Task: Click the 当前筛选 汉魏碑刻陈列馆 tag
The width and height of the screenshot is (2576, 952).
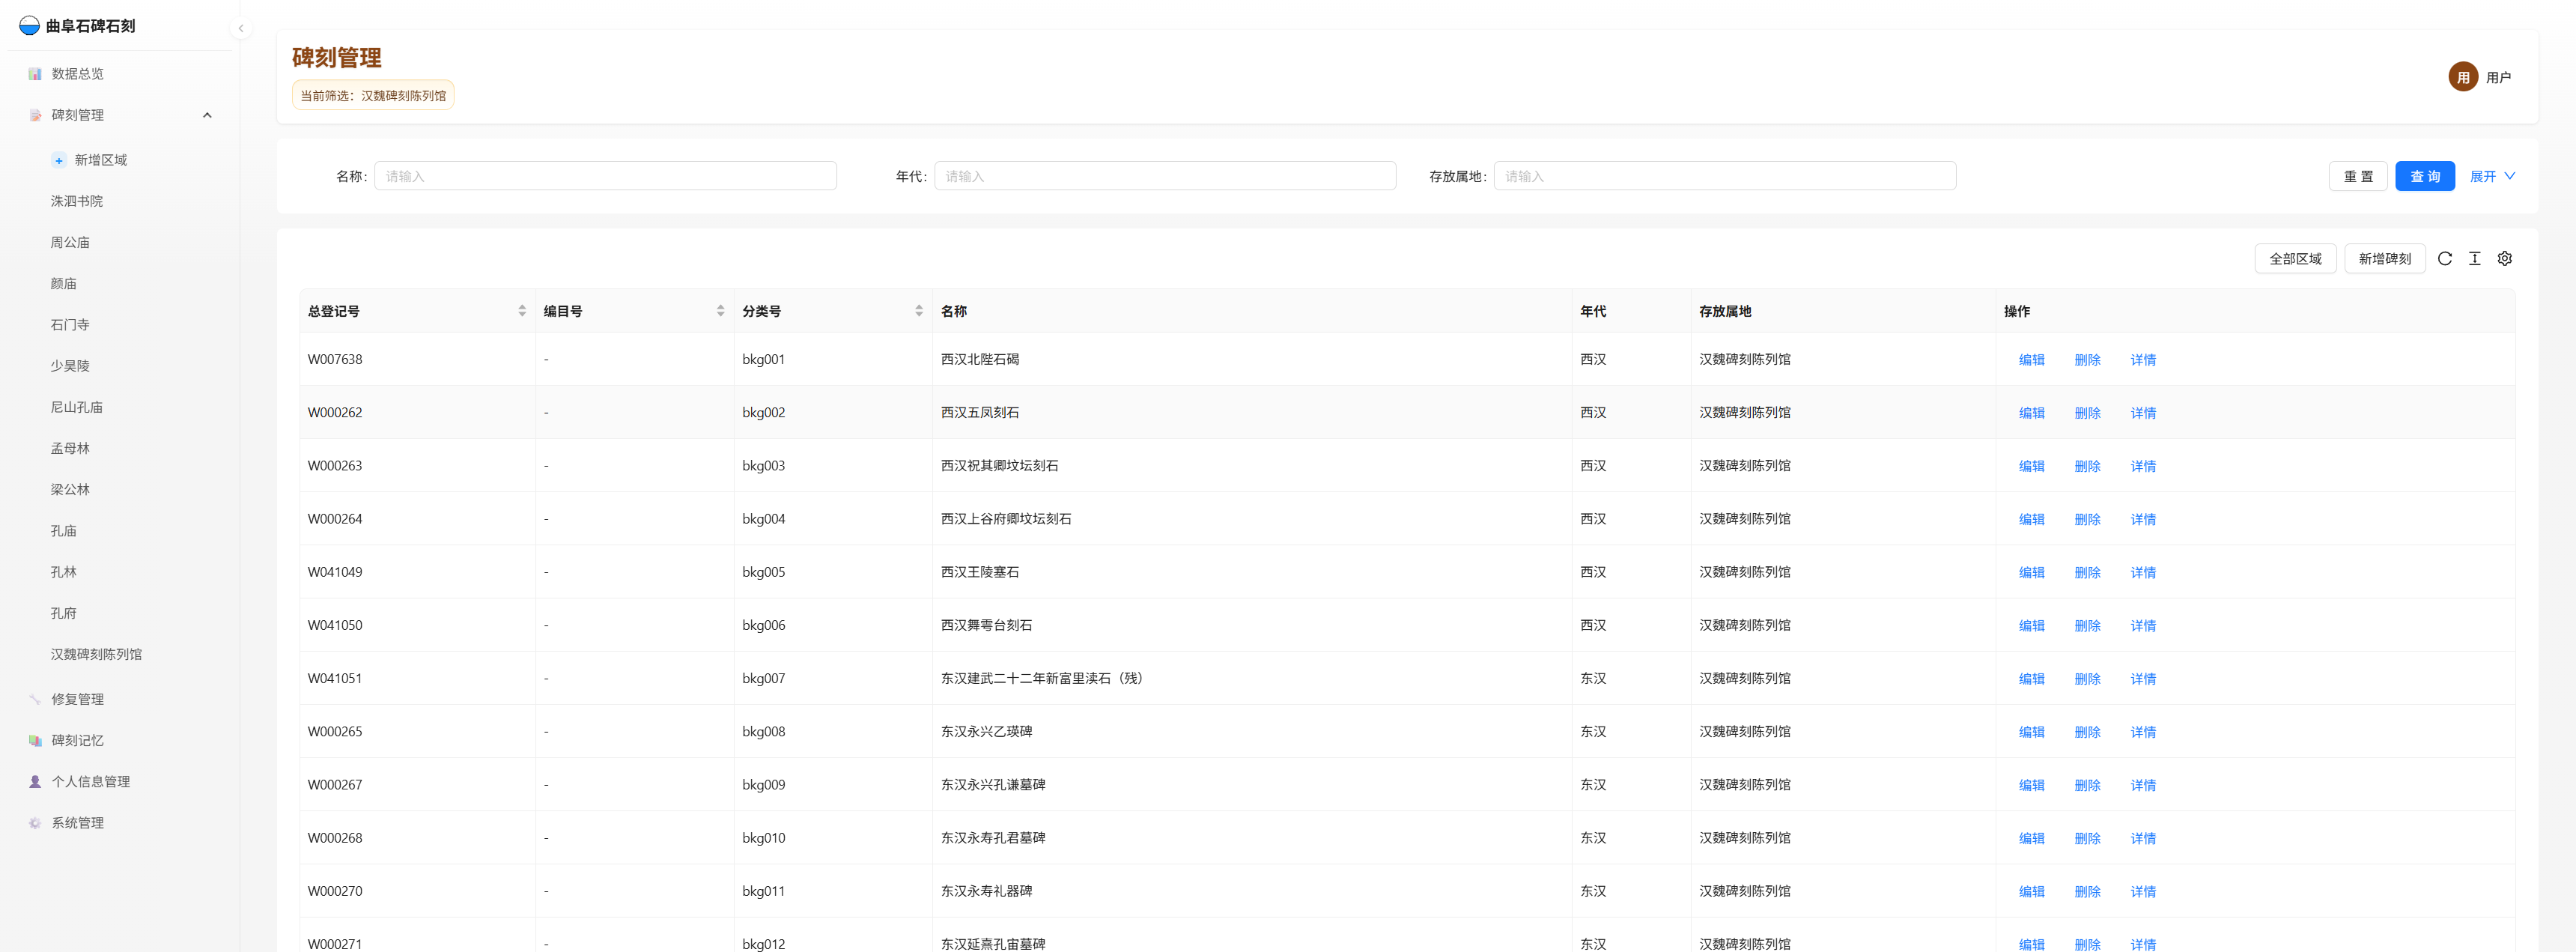Action: pyautogui.click(x=373, y=95)
